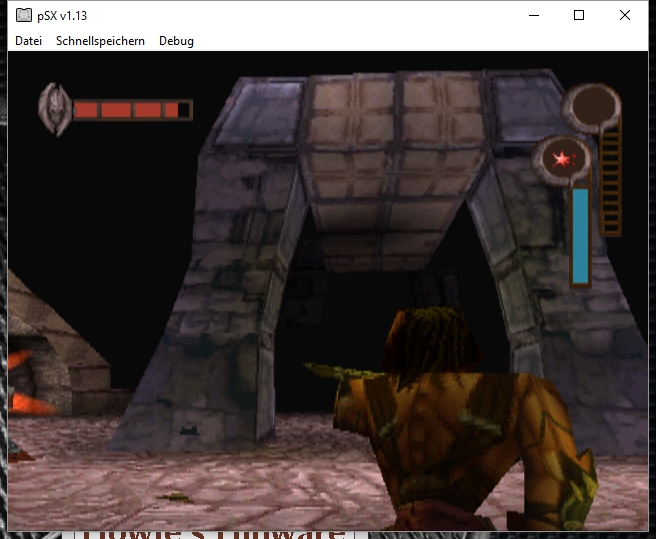
Task: Open the Debug menu
Action: point(176,41)
